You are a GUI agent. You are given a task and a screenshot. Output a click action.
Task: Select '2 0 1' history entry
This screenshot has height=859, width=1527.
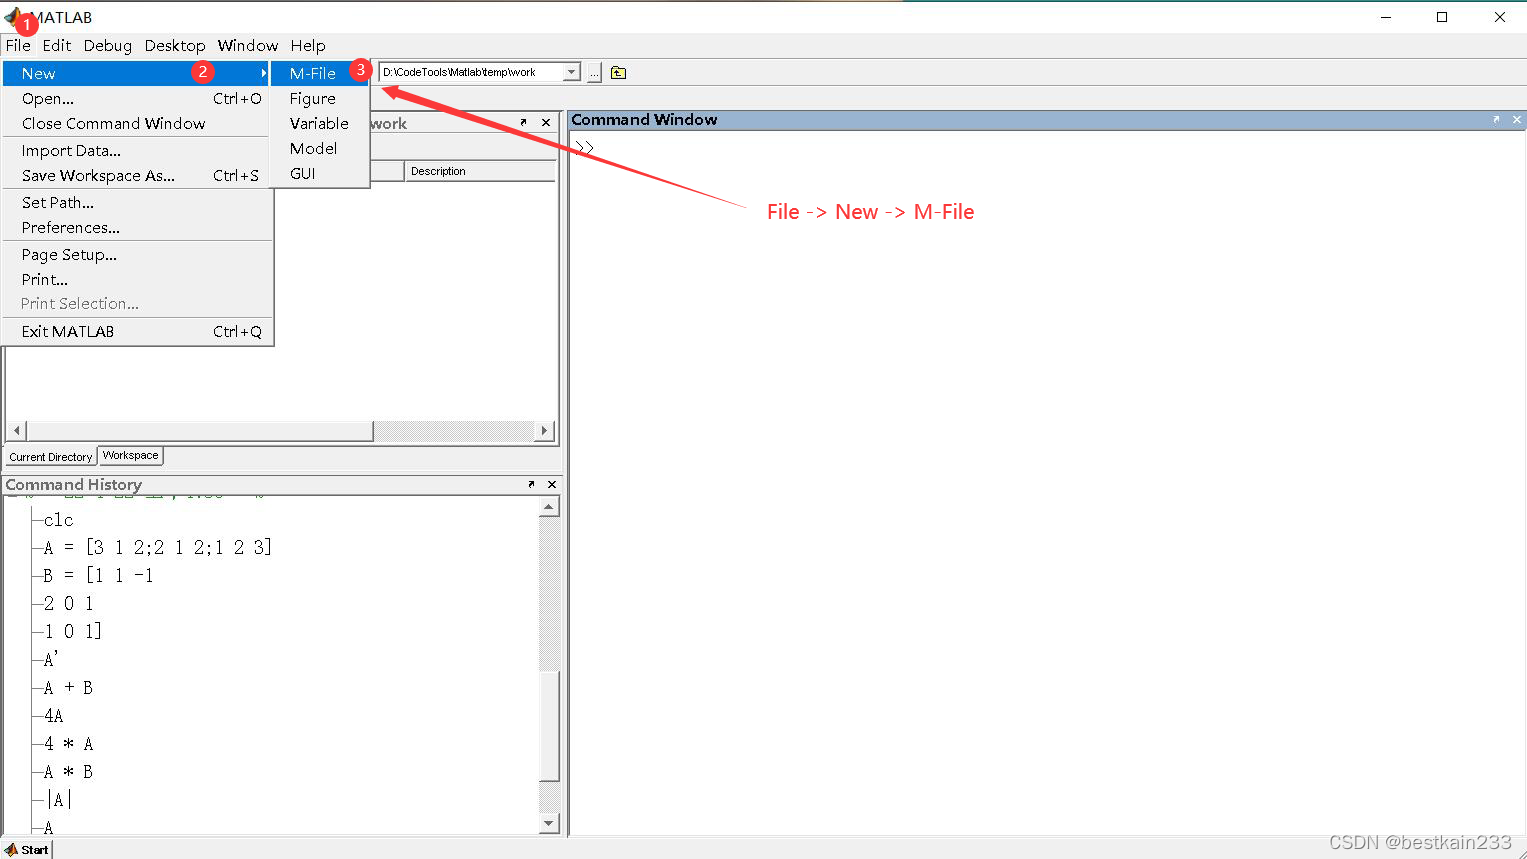point(69,603)
